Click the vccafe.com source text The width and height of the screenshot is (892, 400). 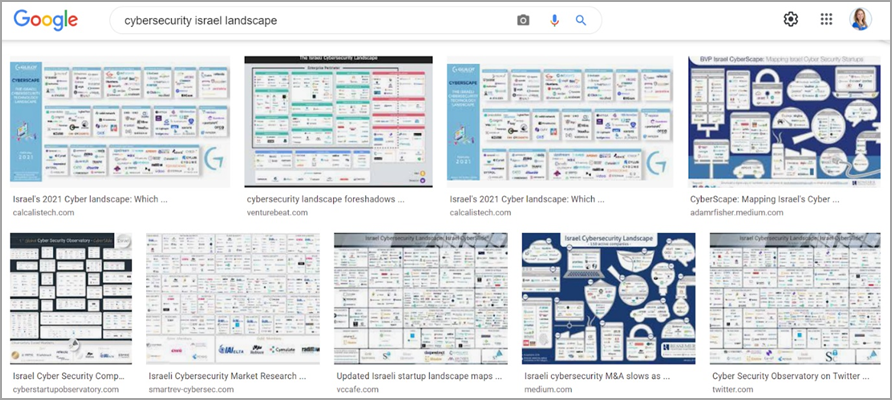coord(357,390)
